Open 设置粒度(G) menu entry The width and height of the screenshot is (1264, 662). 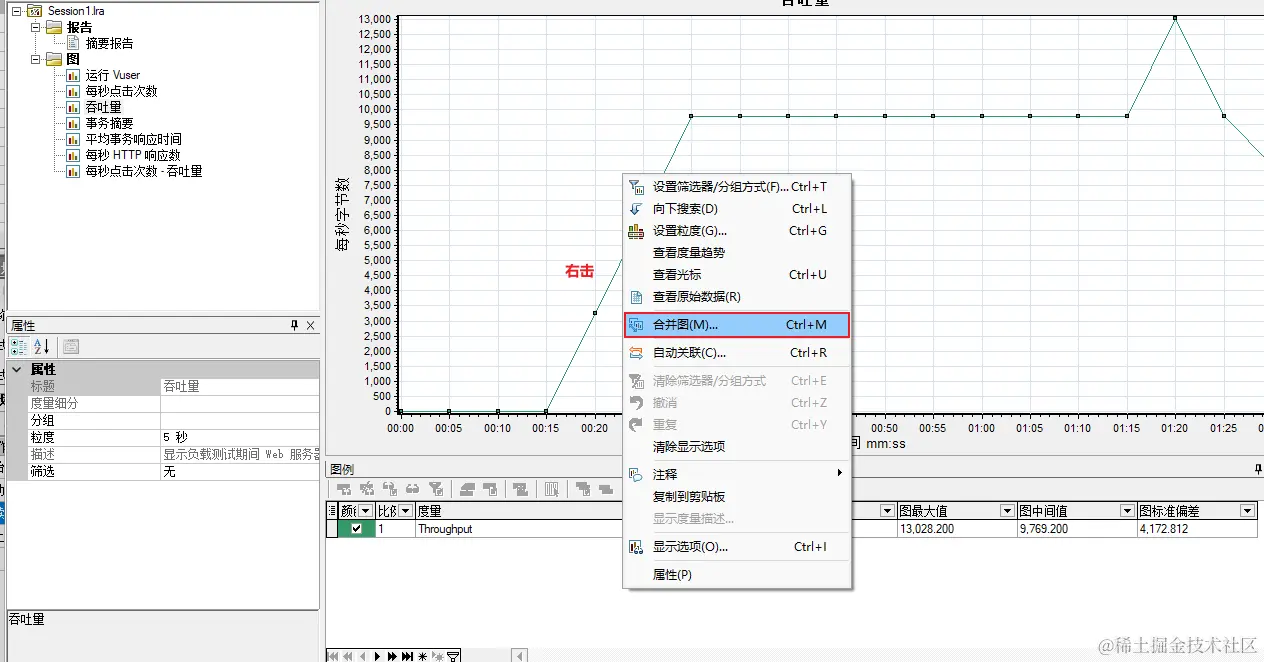pyautogui.click(x=737, y=231)
